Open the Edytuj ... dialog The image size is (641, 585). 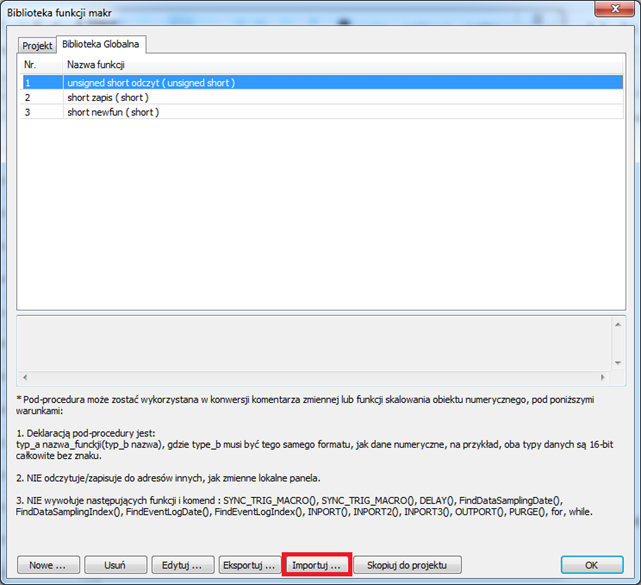pyautogui.click(x=183, y=565)
